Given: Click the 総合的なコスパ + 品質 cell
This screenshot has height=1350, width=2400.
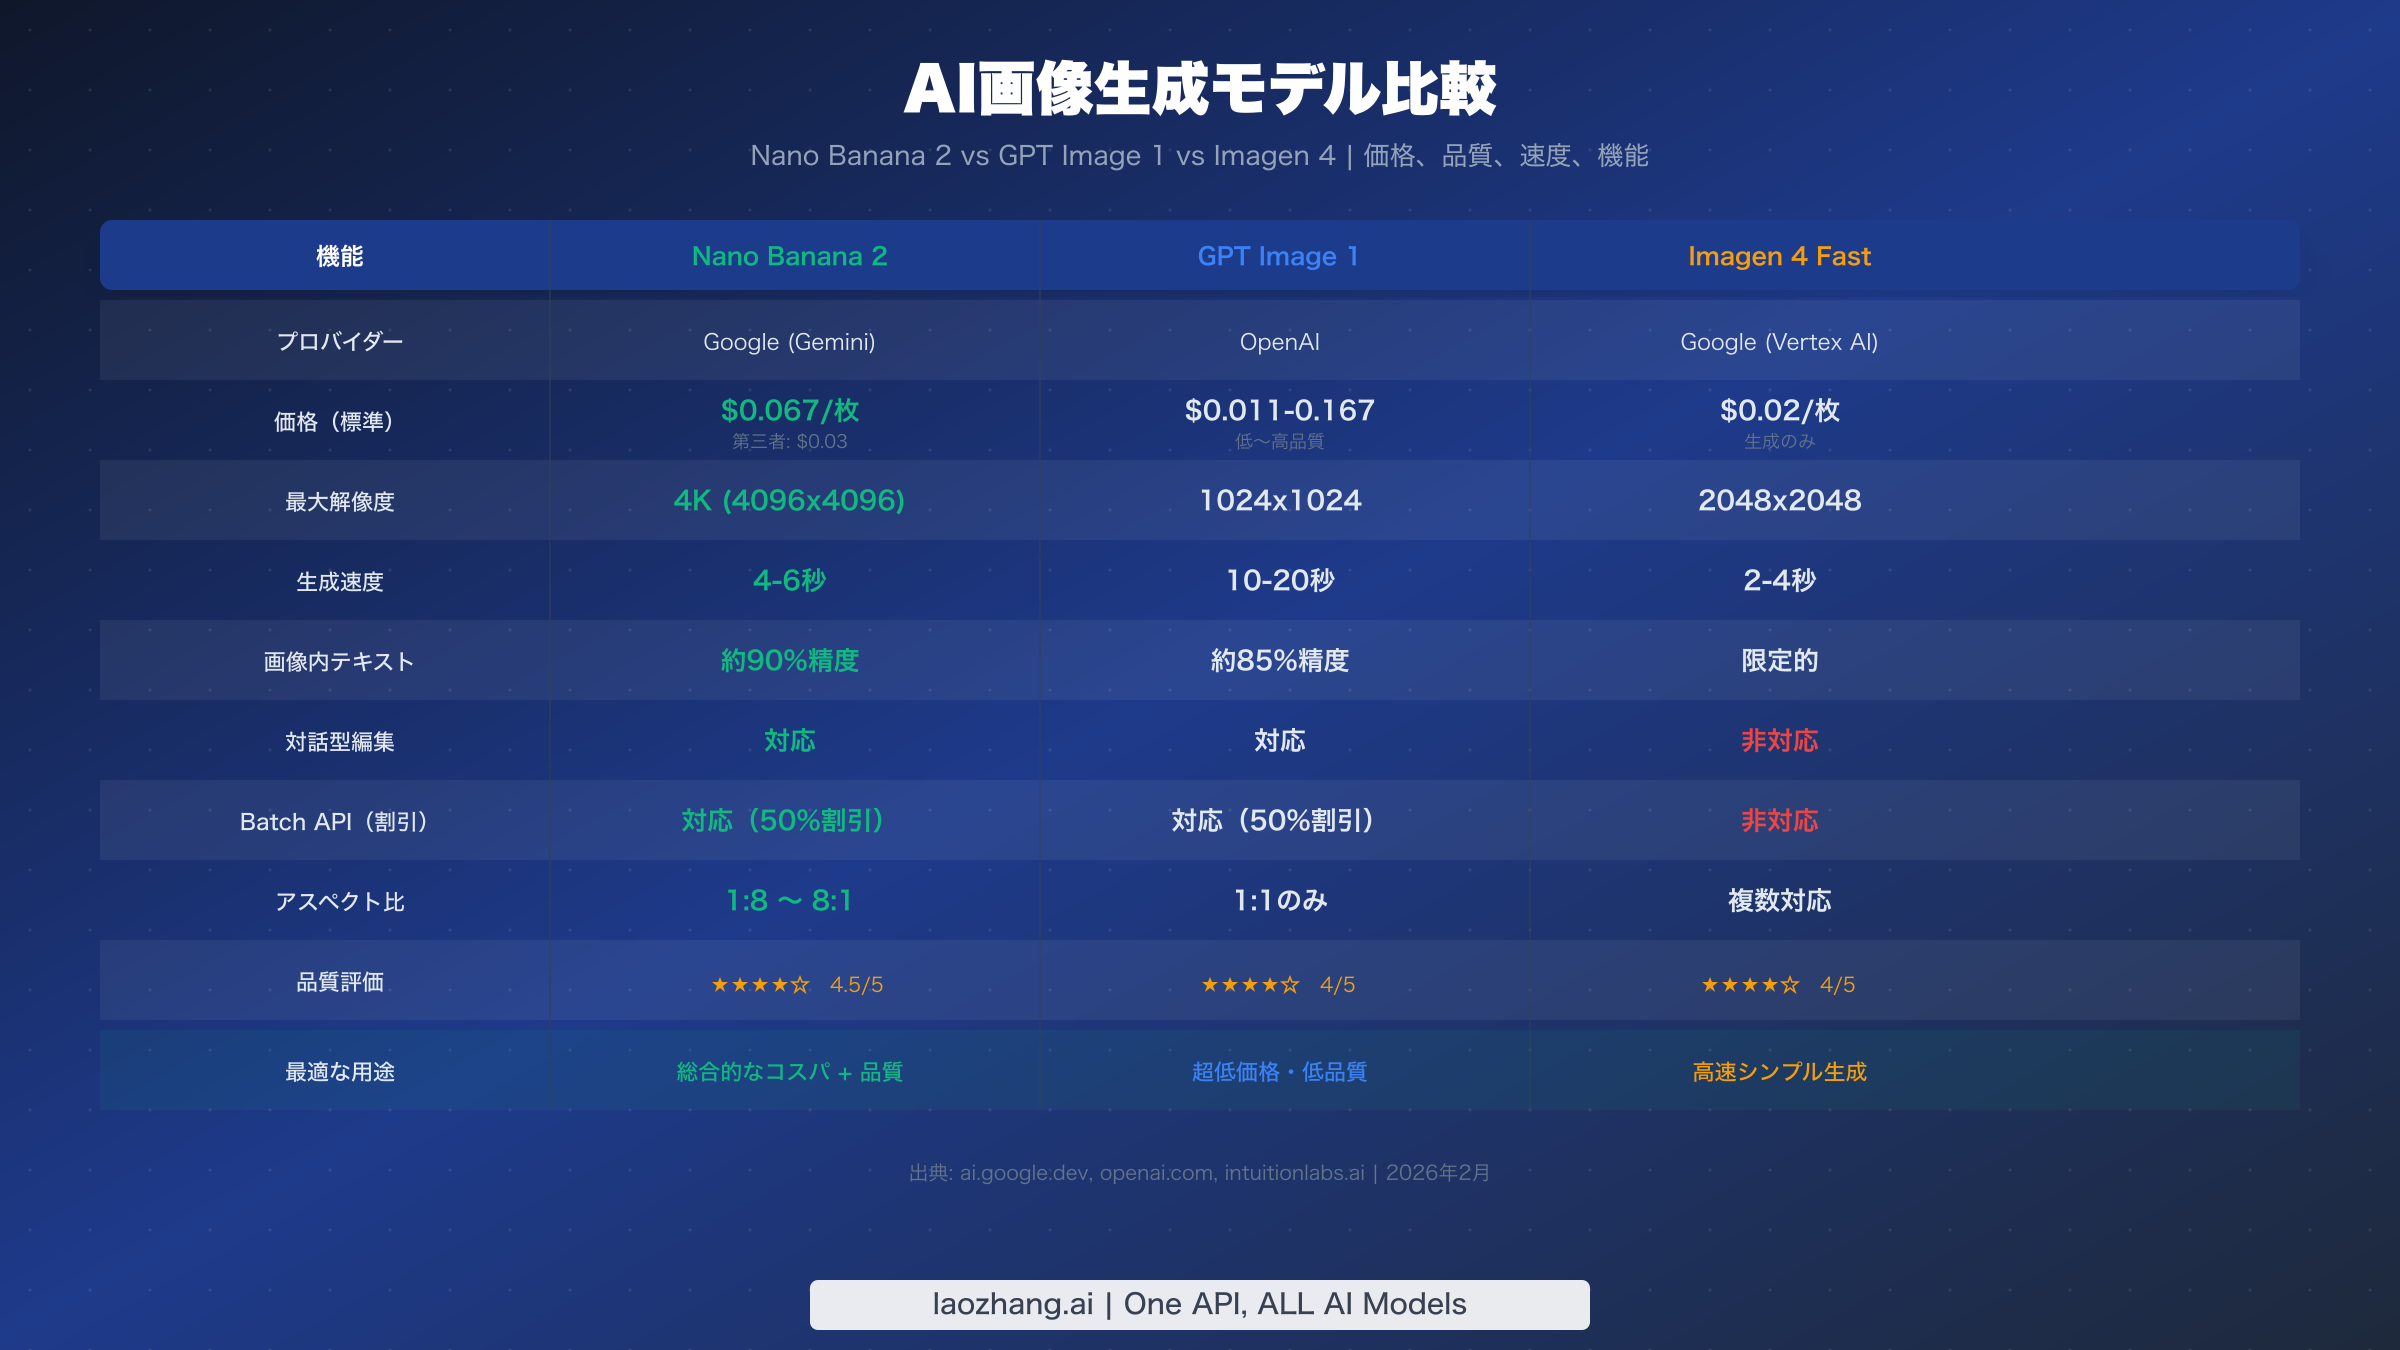Looking at the screenshot, I should [790, 1071].
